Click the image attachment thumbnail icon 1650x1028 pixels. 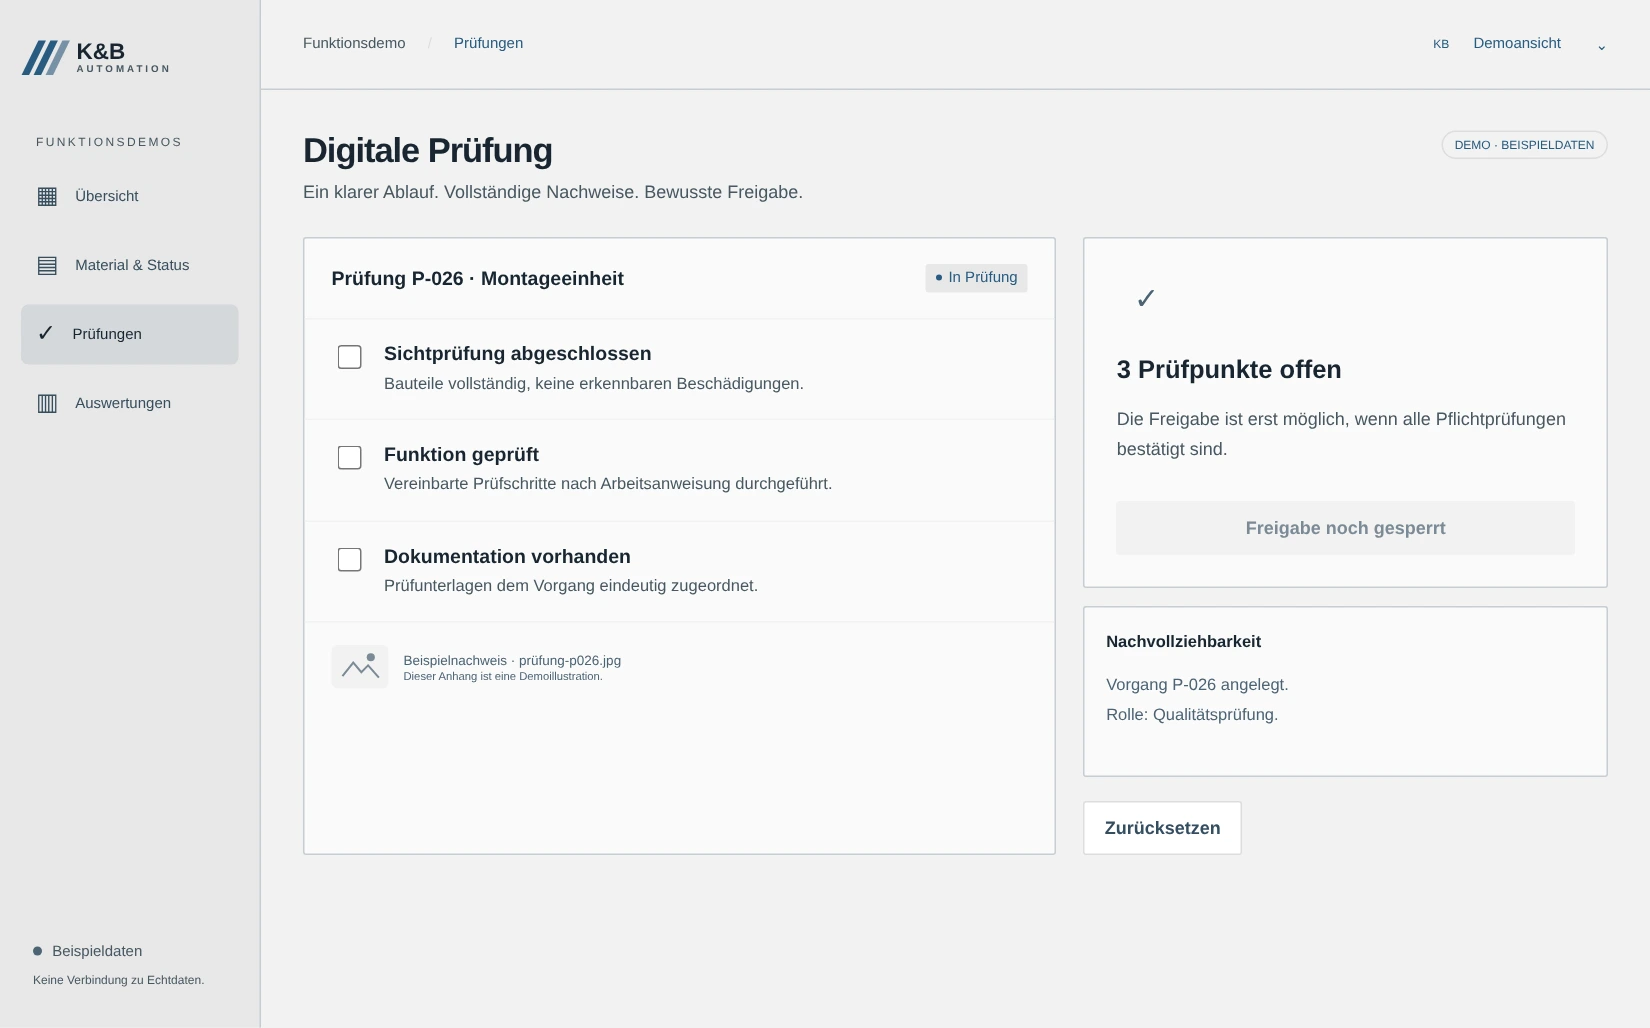[360, 667]
